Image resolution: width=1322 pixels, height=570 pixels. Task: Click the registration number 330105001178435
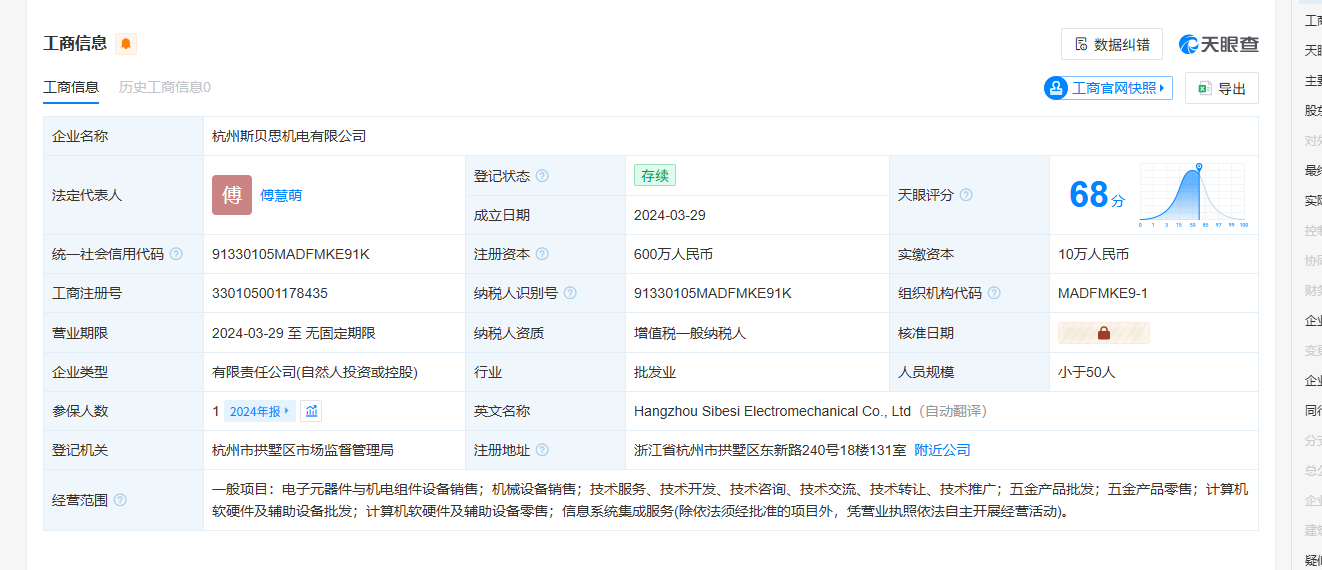click(x=270, y=293)
